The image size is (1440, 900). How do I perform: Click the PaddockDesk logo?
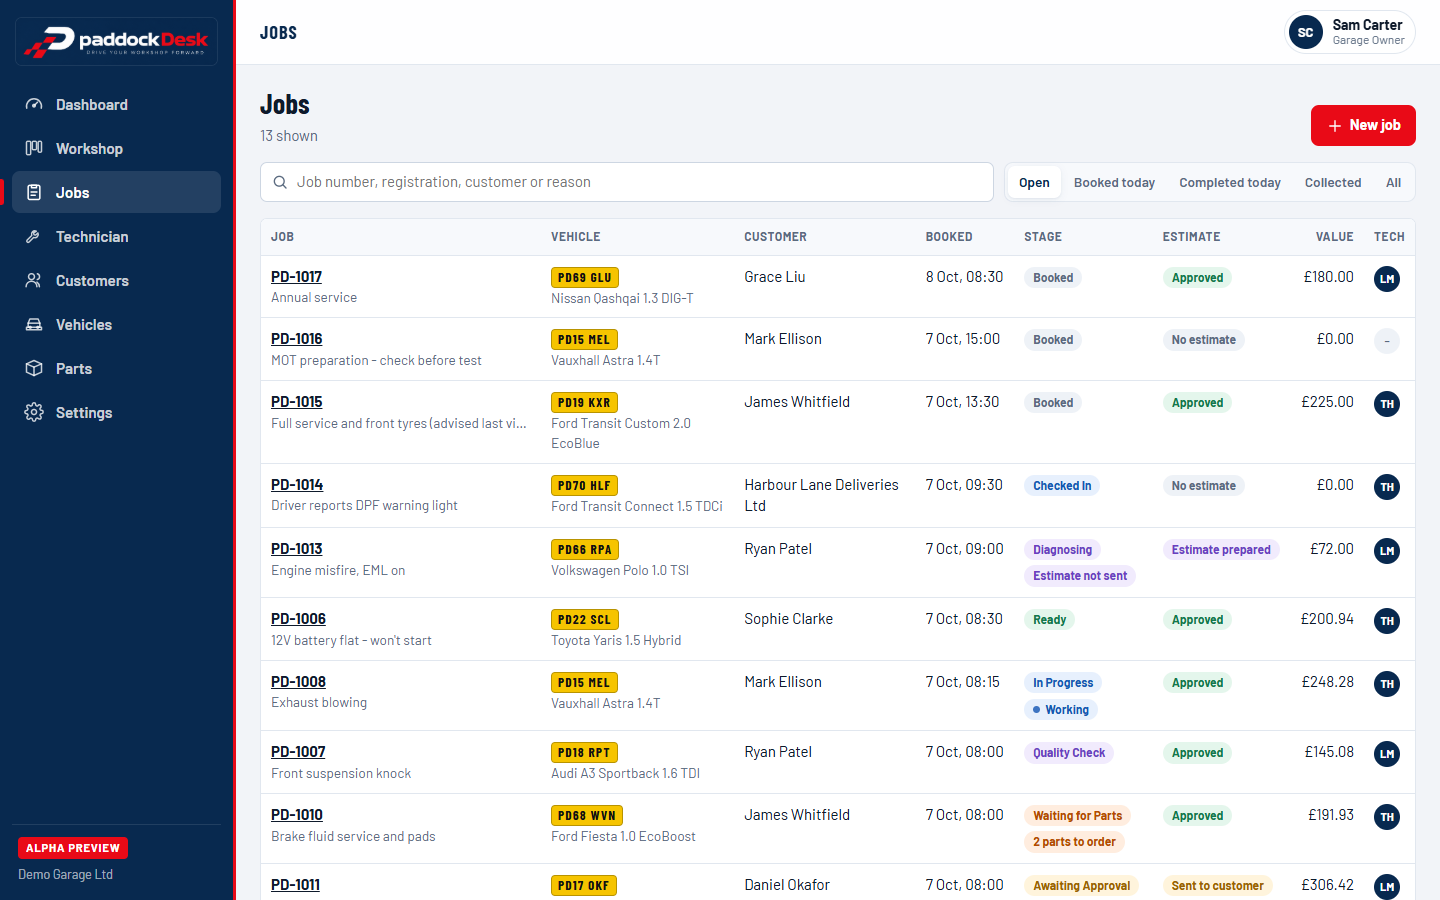point(116,41)
